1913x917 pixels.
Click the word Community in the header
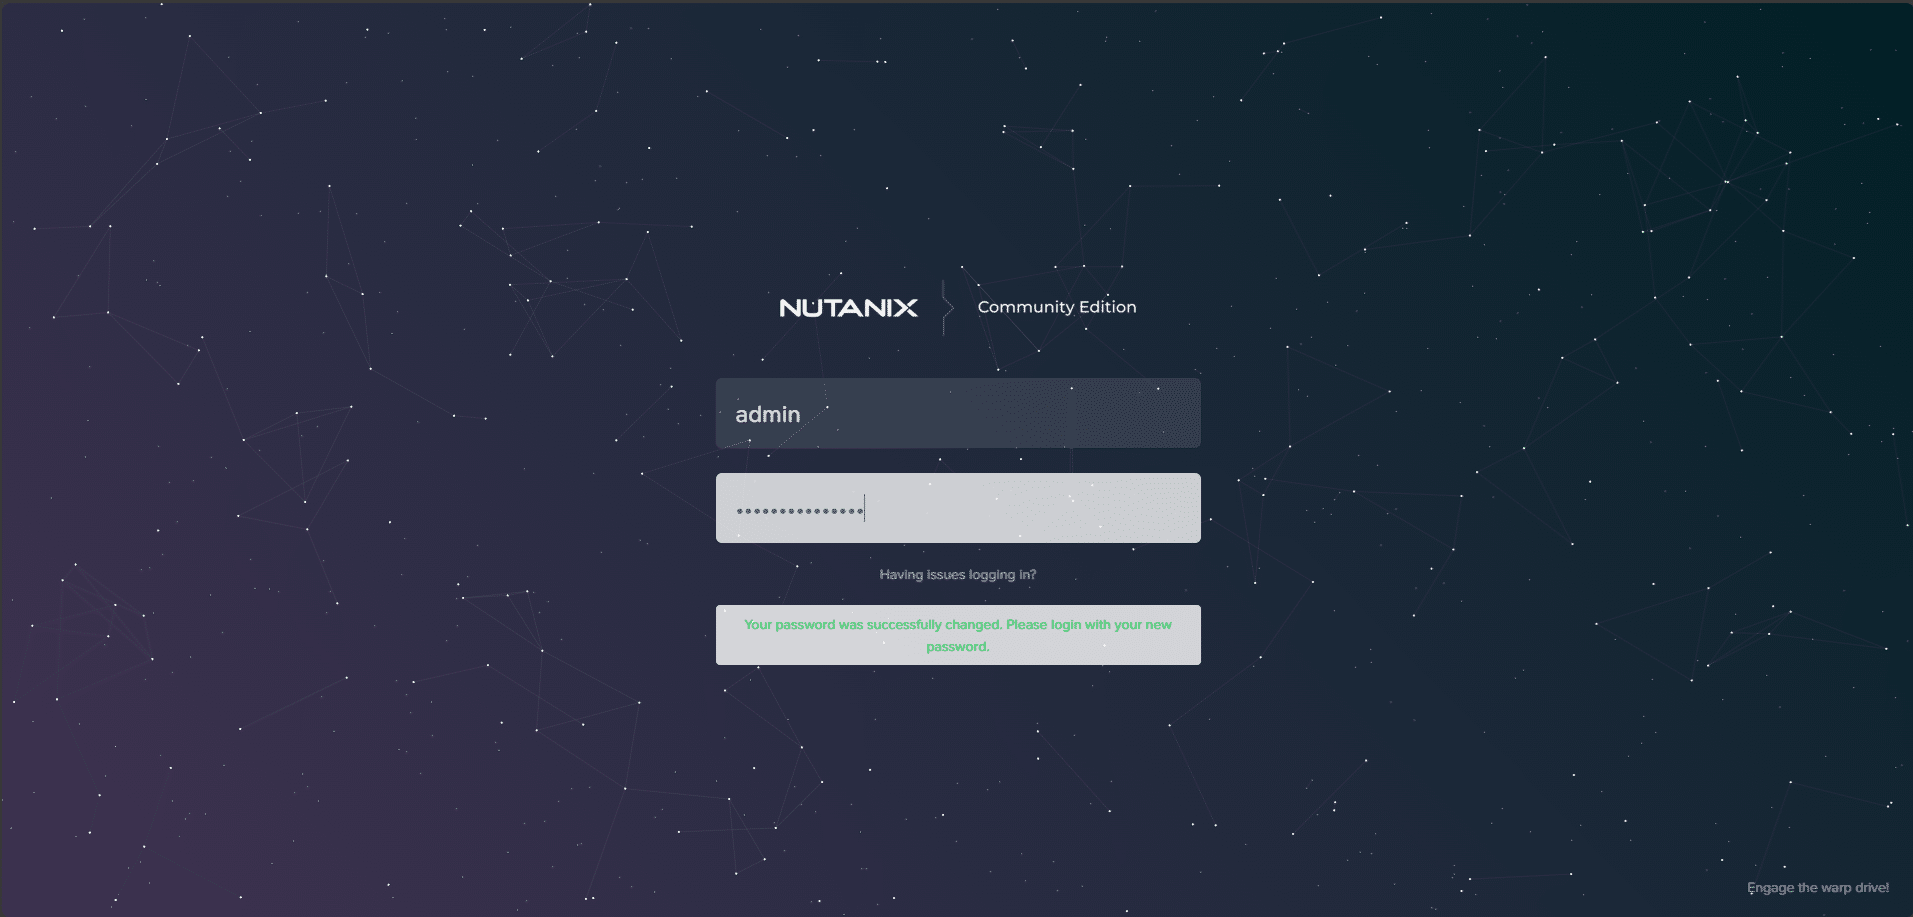[x=1025, y=307]
